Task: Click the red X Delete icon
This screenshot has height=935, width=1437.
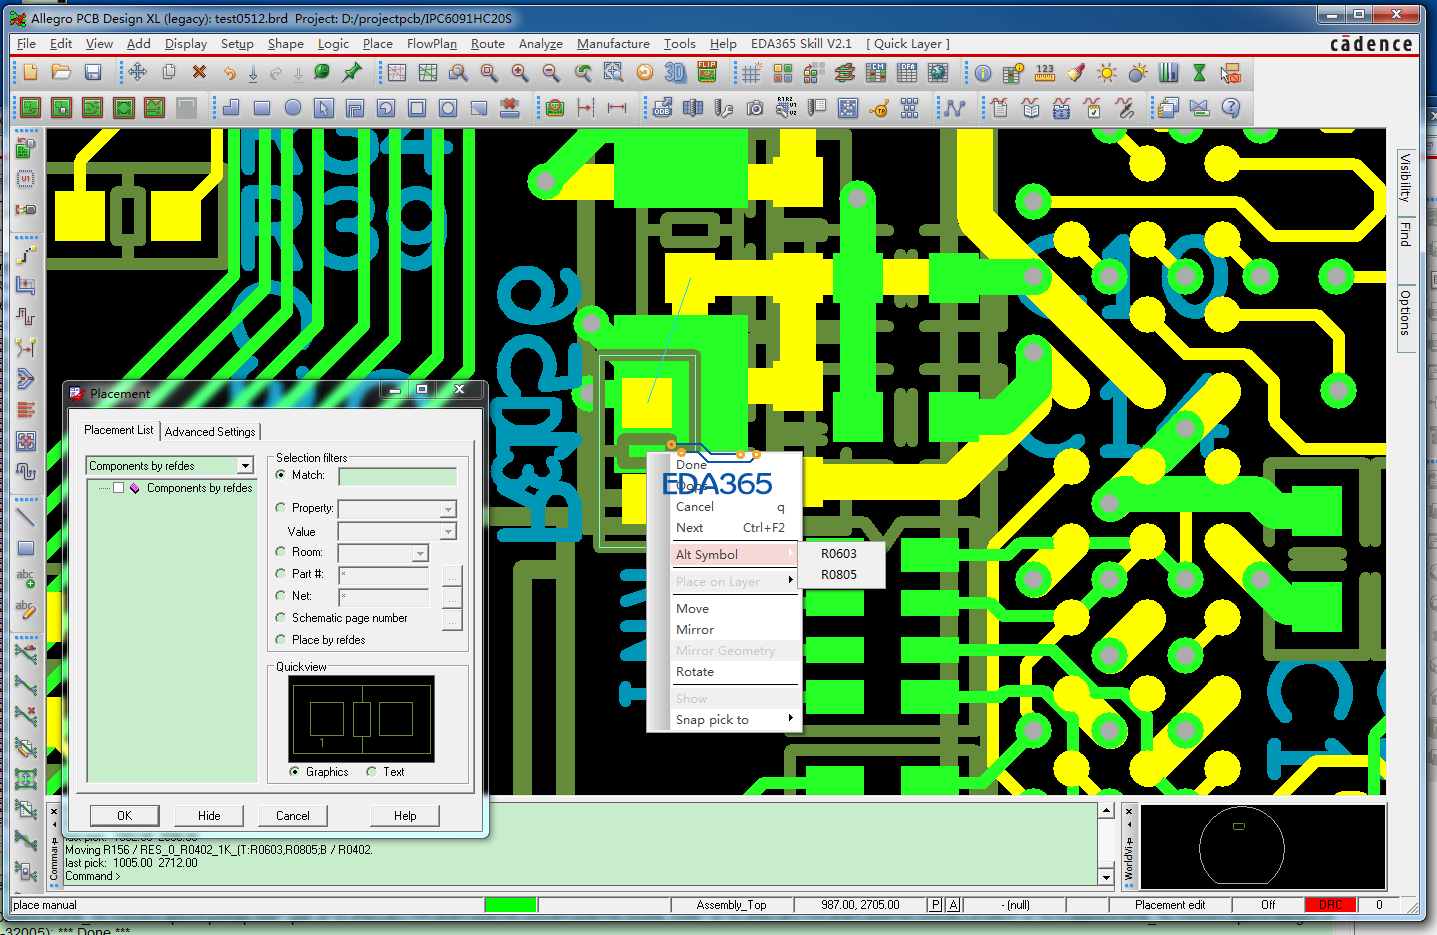Action: [x=199, y=72]
